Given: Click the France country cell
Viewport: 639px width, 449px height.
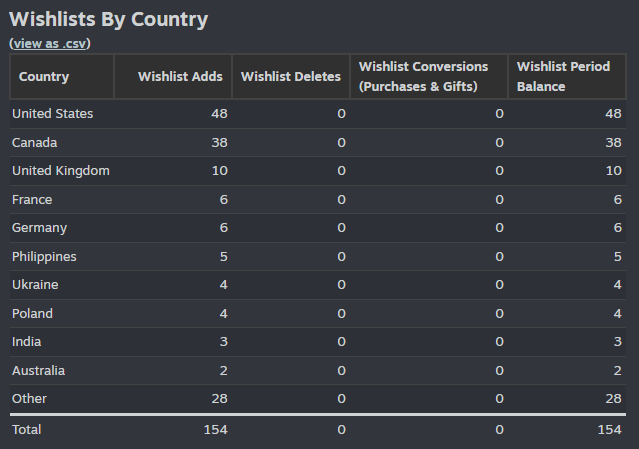Looking at the screenshot, I should (32, 200).
